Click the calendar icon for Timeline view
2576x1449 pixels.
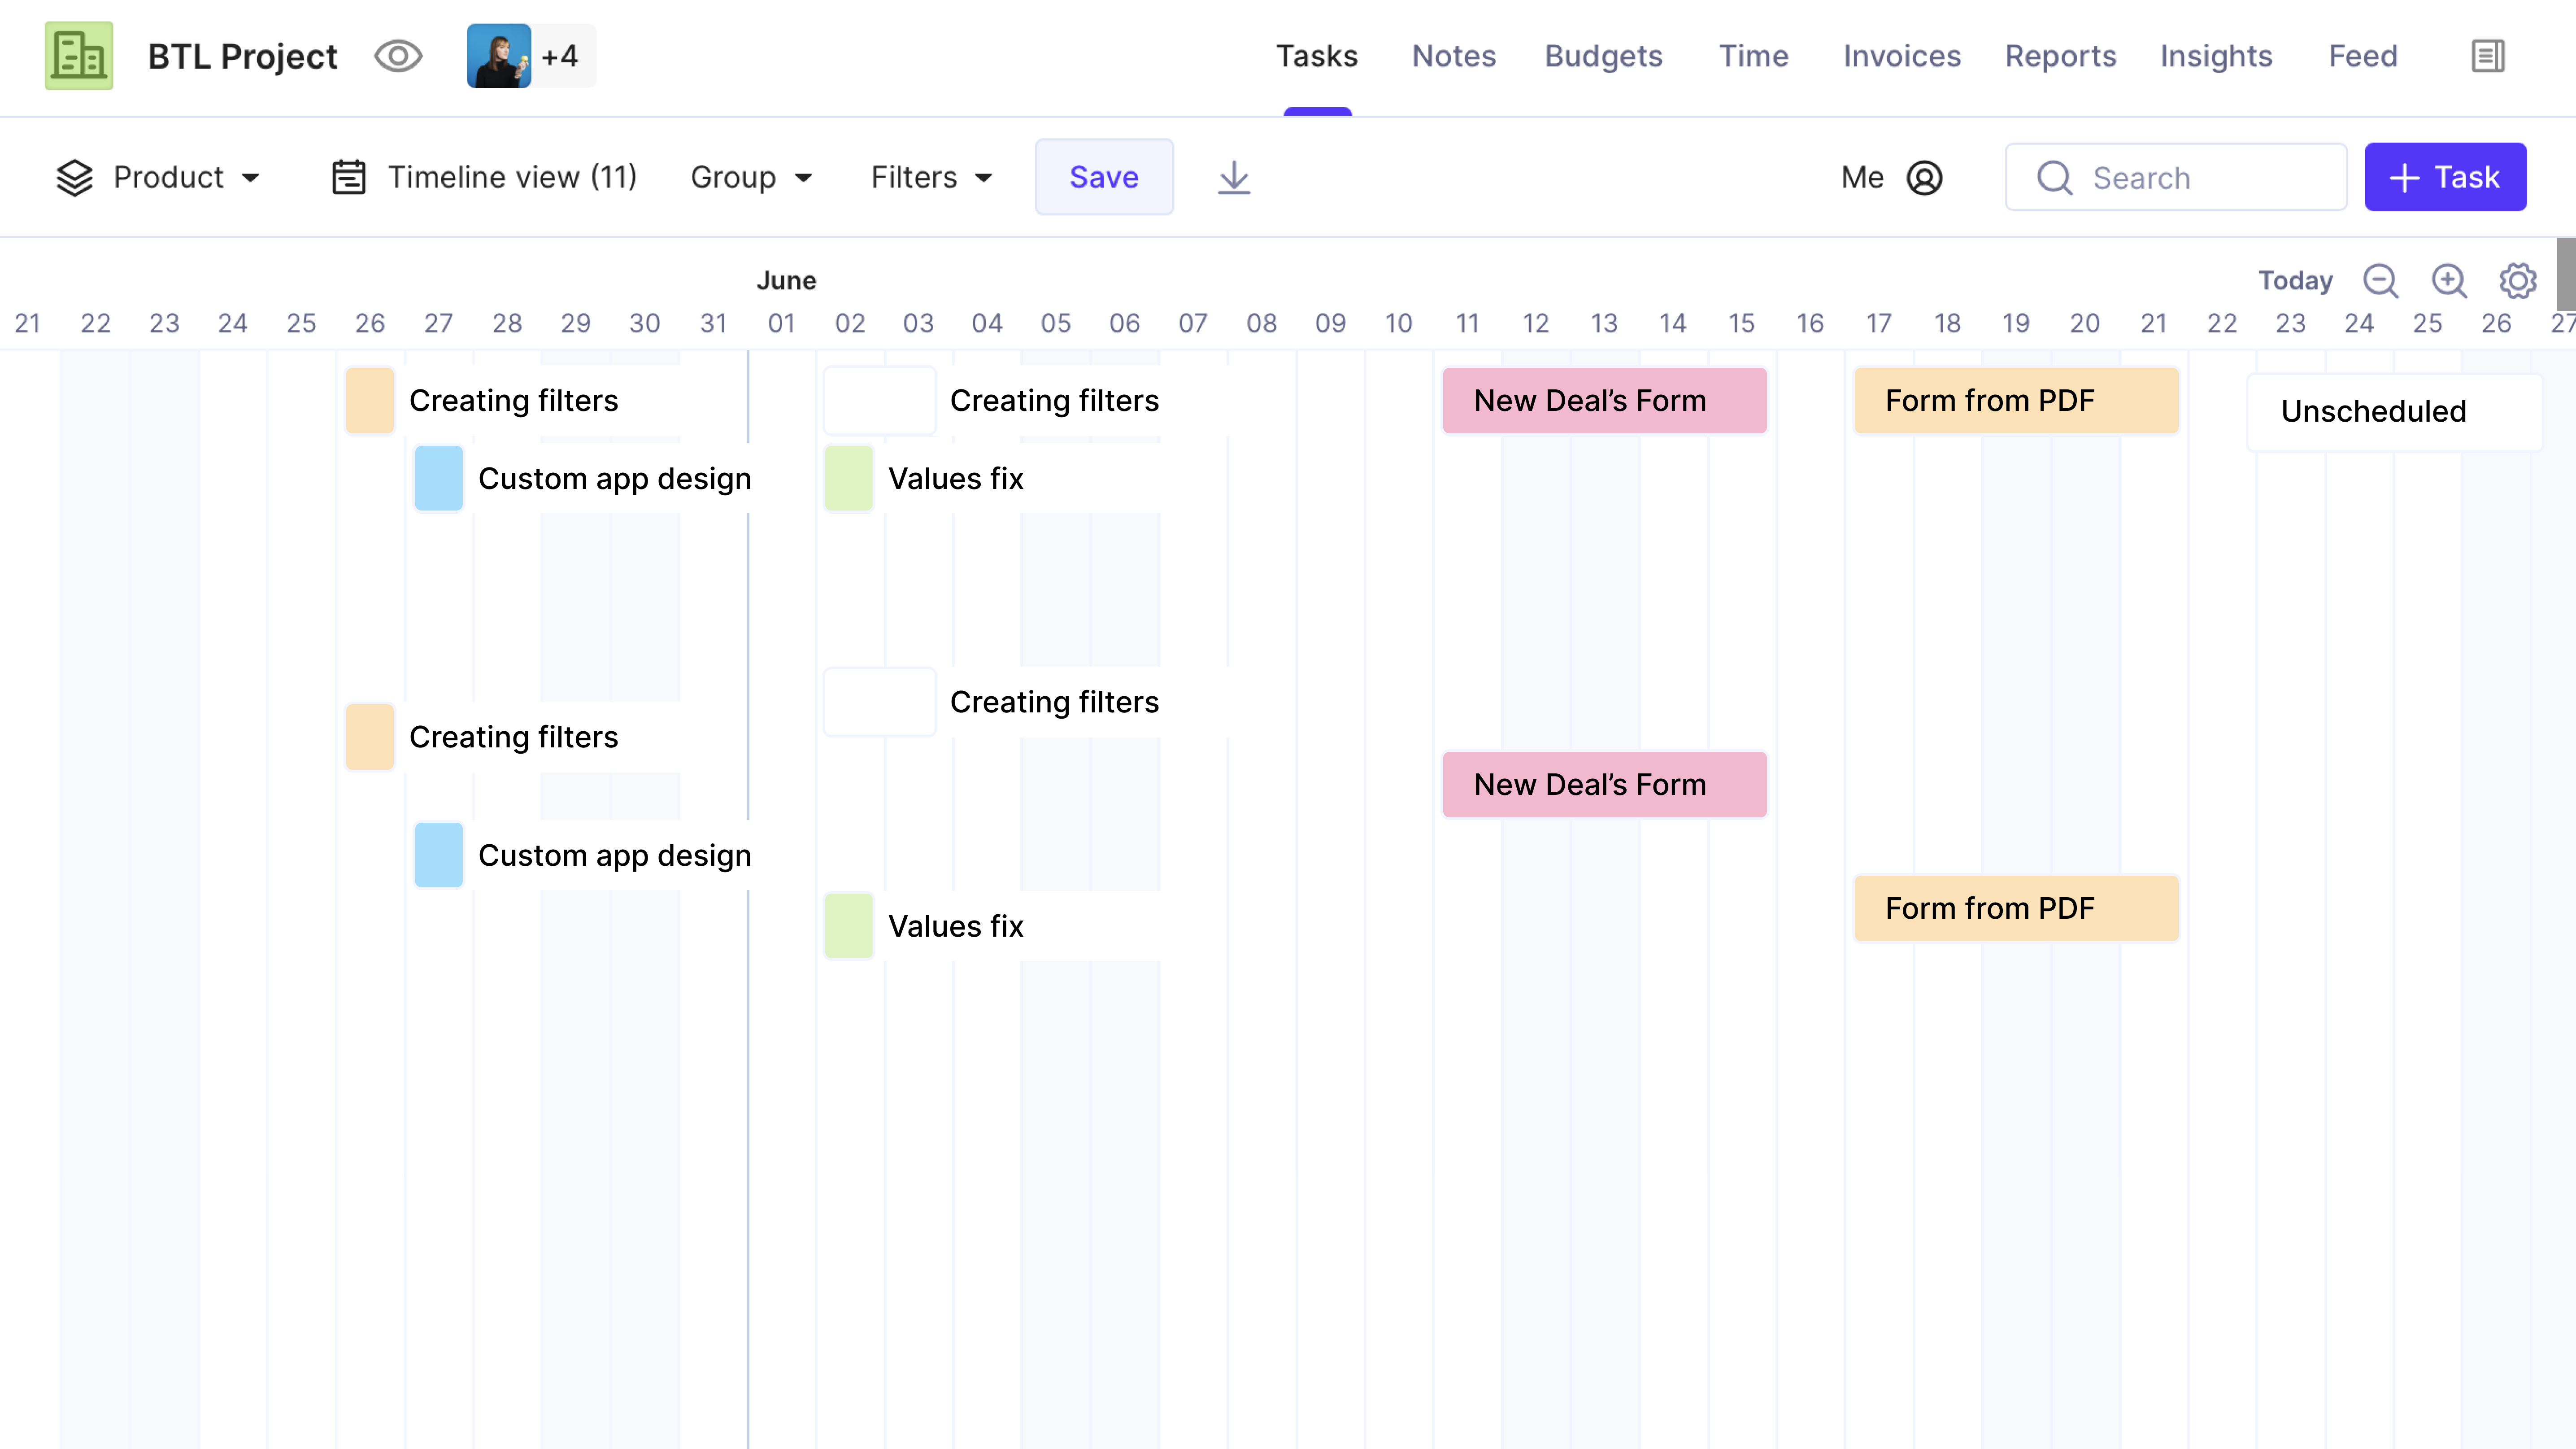point(348,177)
